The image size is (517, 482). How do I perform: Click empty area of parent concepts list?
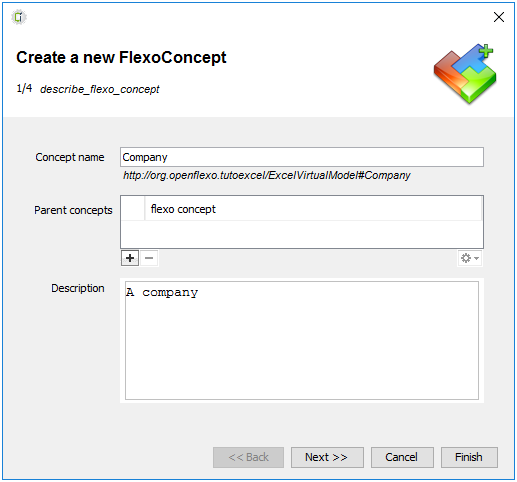[302, 234]
